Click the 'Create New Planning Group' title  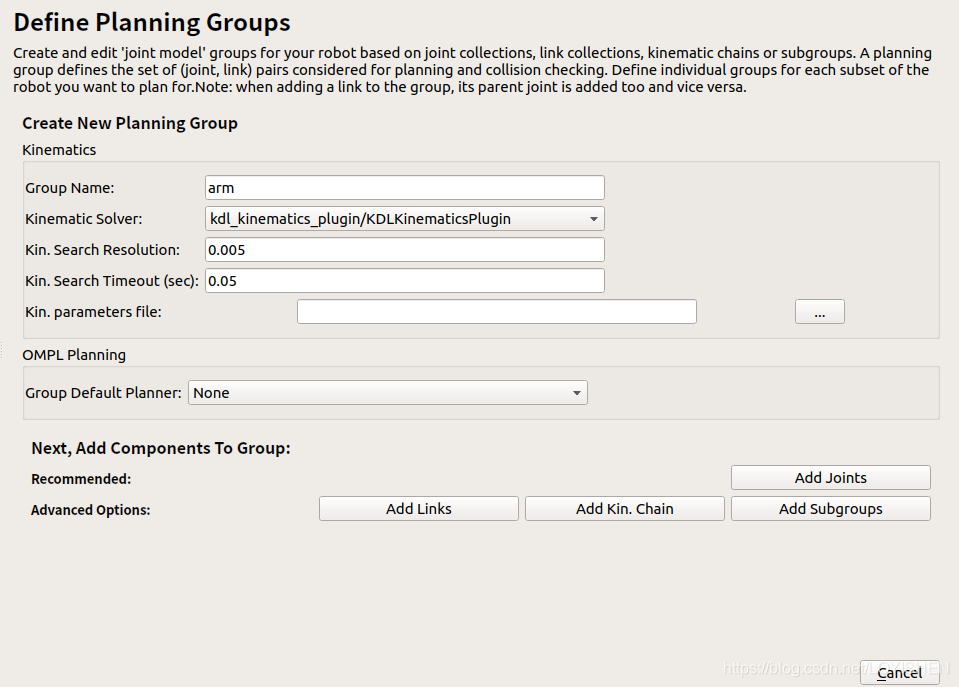click(x=130, y=123)
